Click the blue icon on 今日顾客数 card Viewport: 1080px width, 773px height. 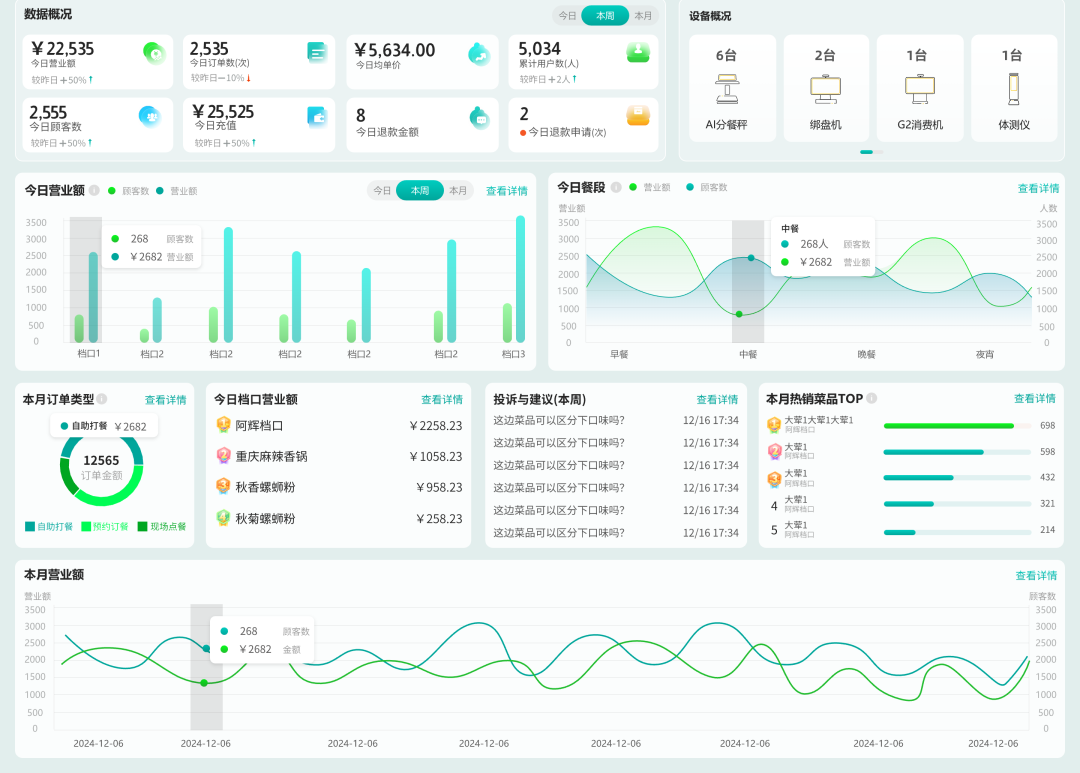[150, 116]
